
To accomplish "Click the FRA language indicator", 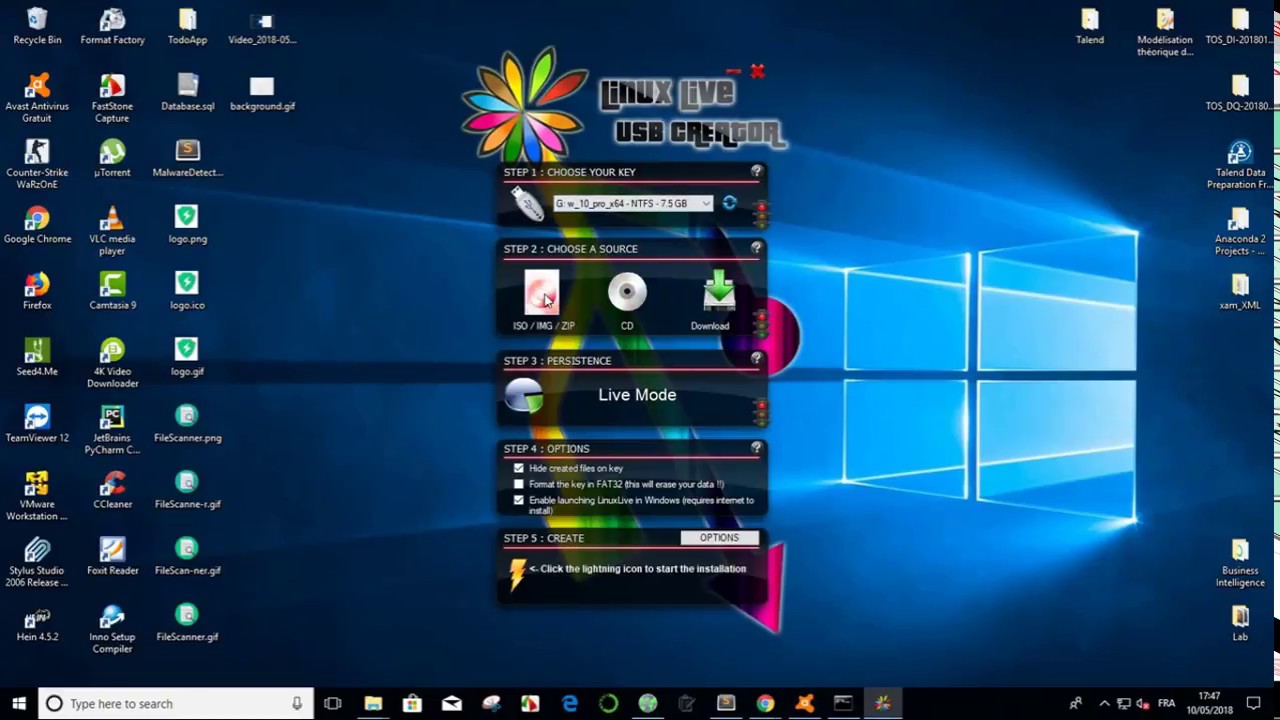I will tap(1166, 703).
